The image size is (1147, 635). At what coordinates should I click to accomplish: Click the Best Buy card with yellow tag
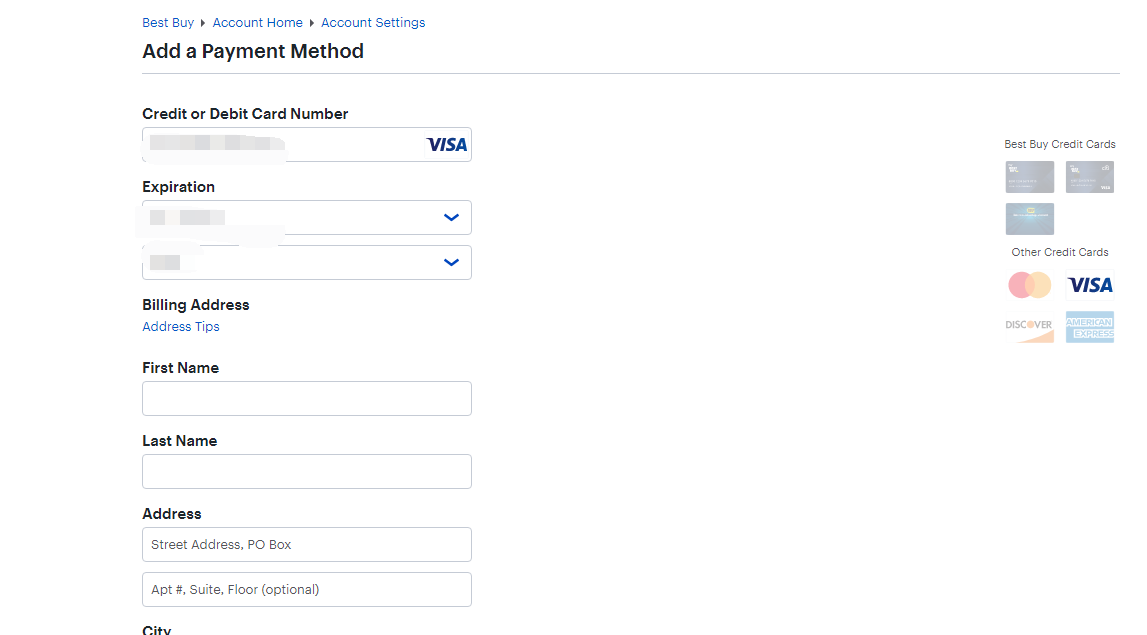(x=1029, y=218)
